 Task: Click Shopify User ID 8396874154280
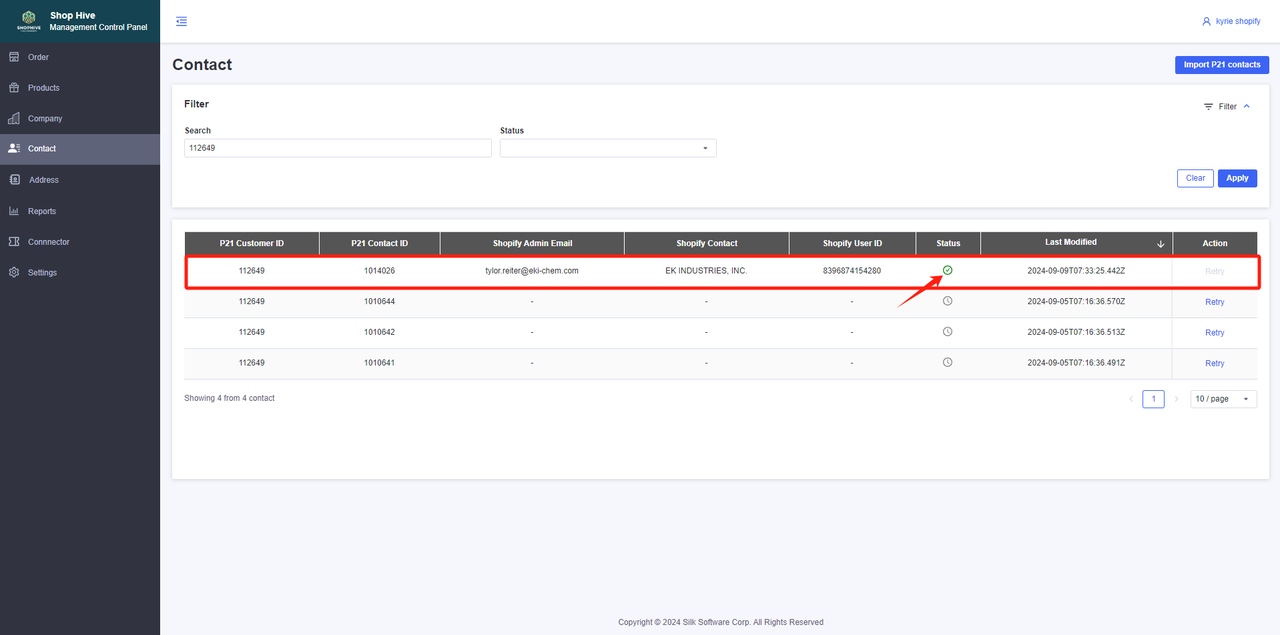pos(852,271)
